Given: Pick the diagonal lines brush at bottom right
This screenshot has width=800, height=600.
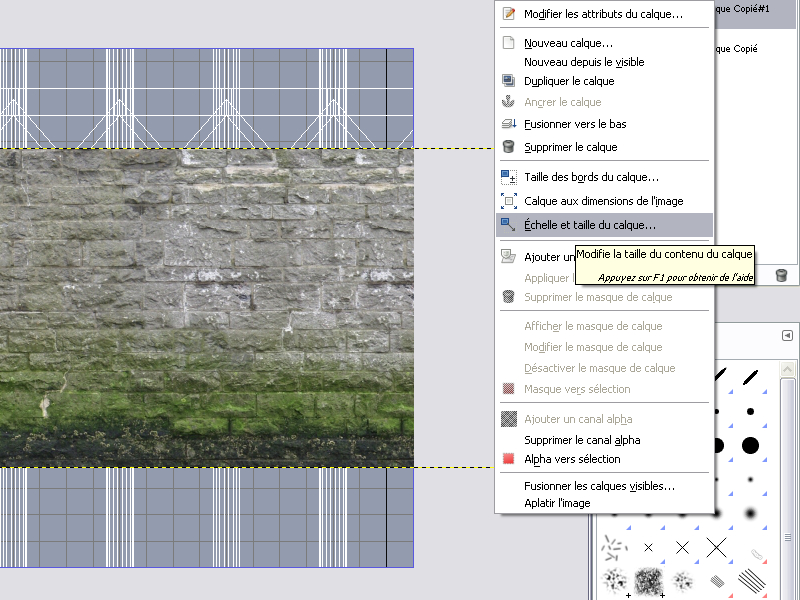Looking at the screenshot, I should 751,579.
